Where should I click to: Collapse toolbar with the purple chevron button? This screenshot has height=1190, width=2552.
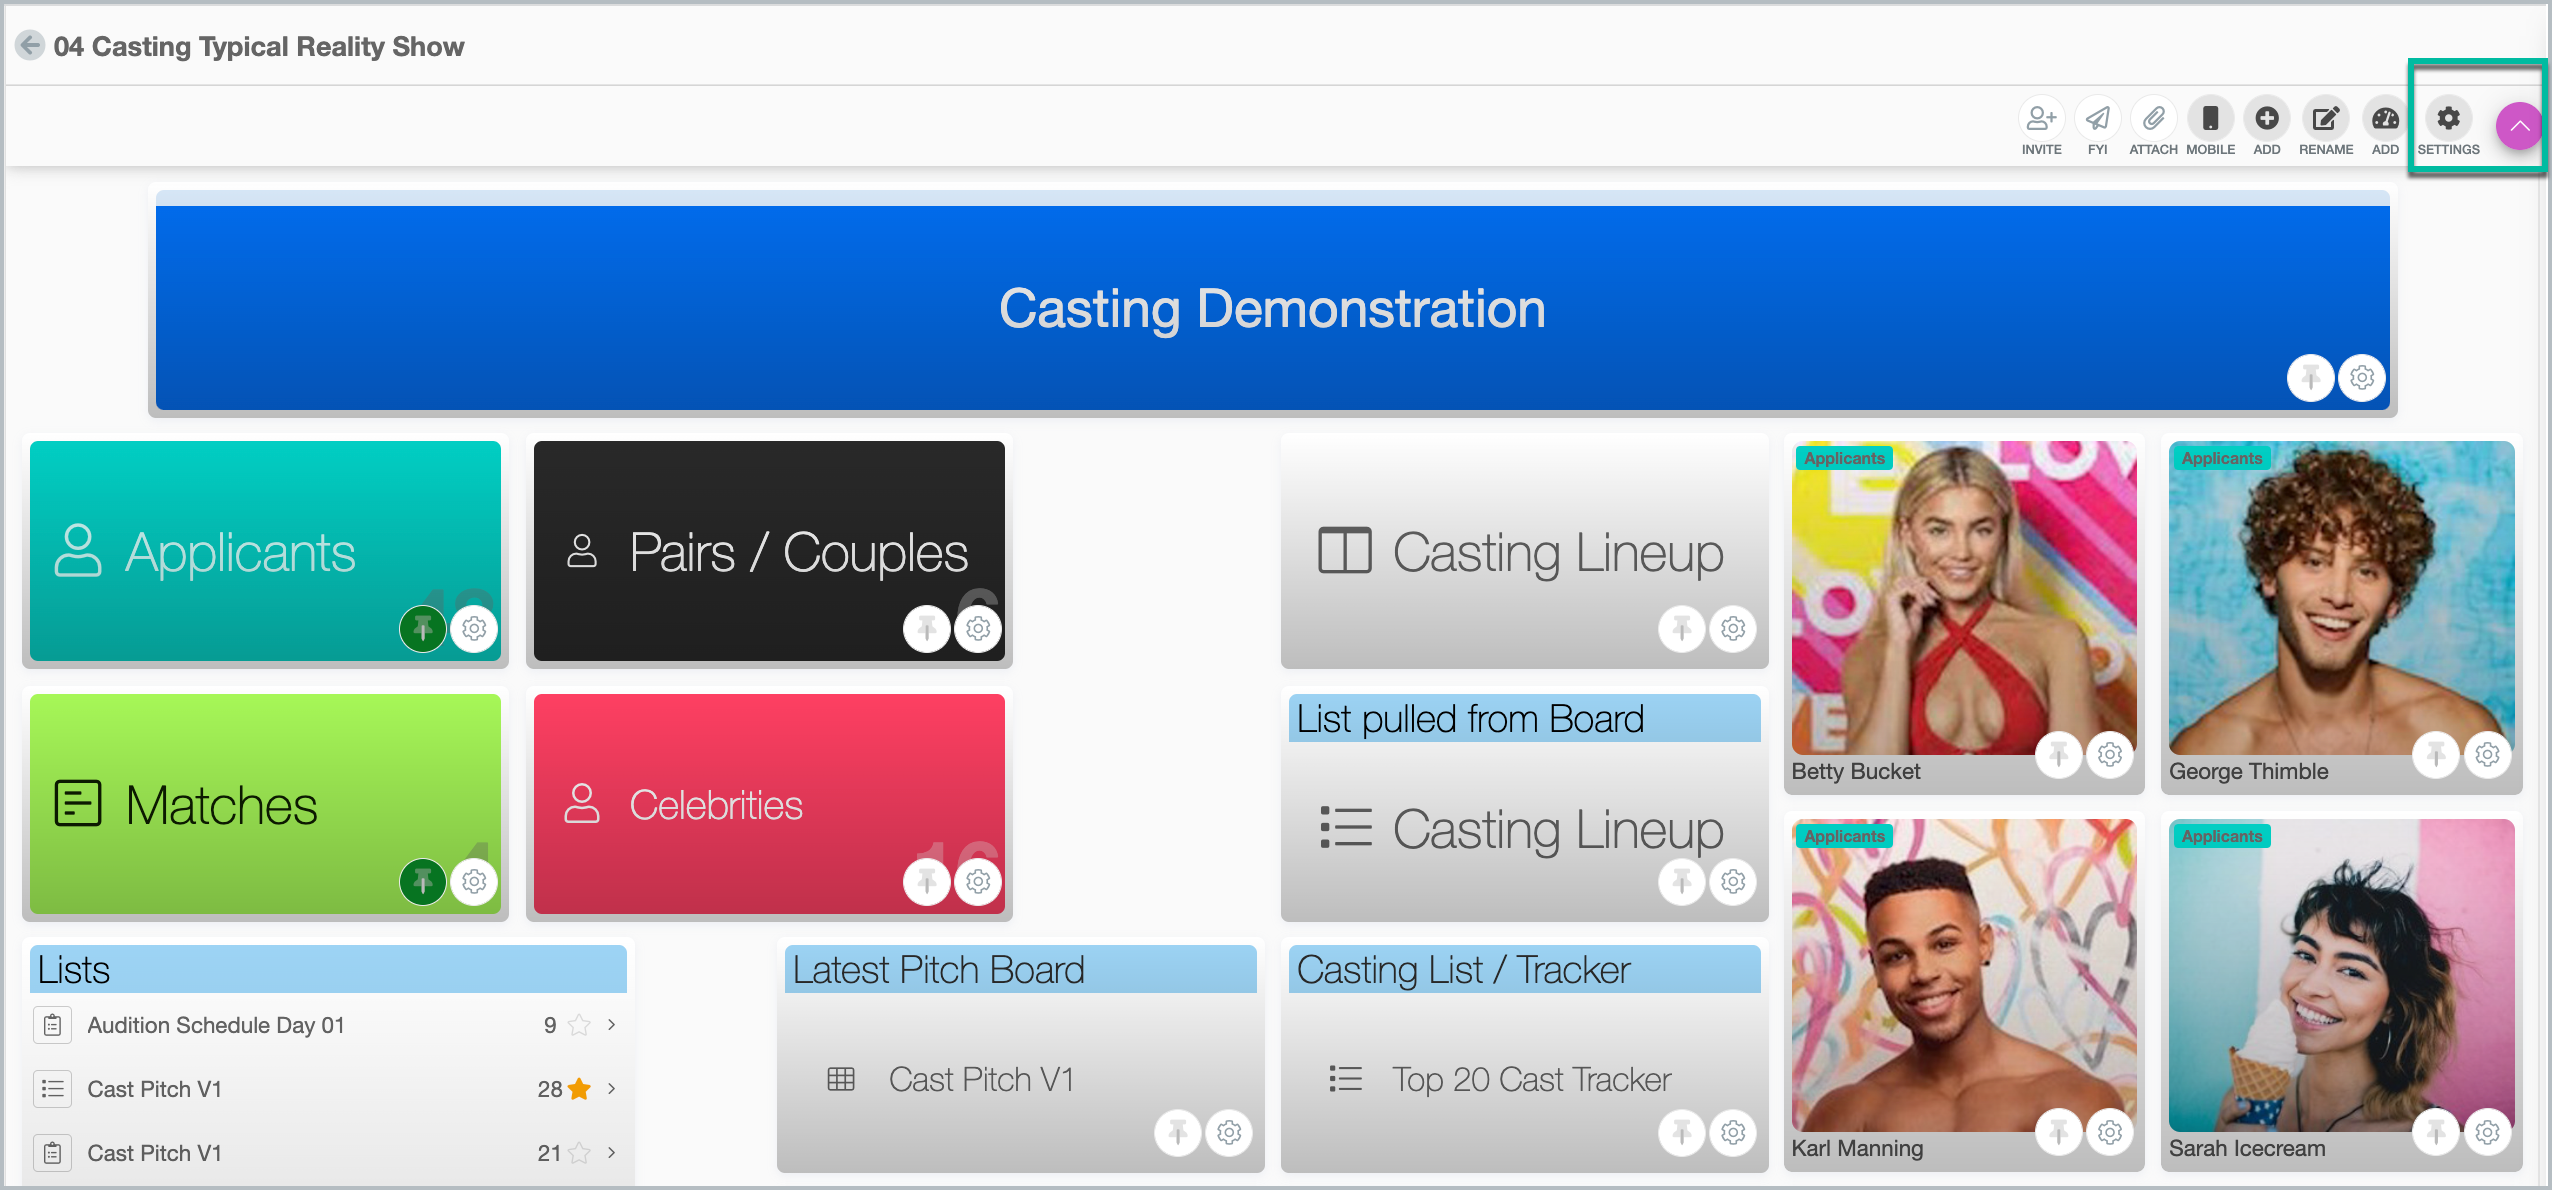point(2519,126)
